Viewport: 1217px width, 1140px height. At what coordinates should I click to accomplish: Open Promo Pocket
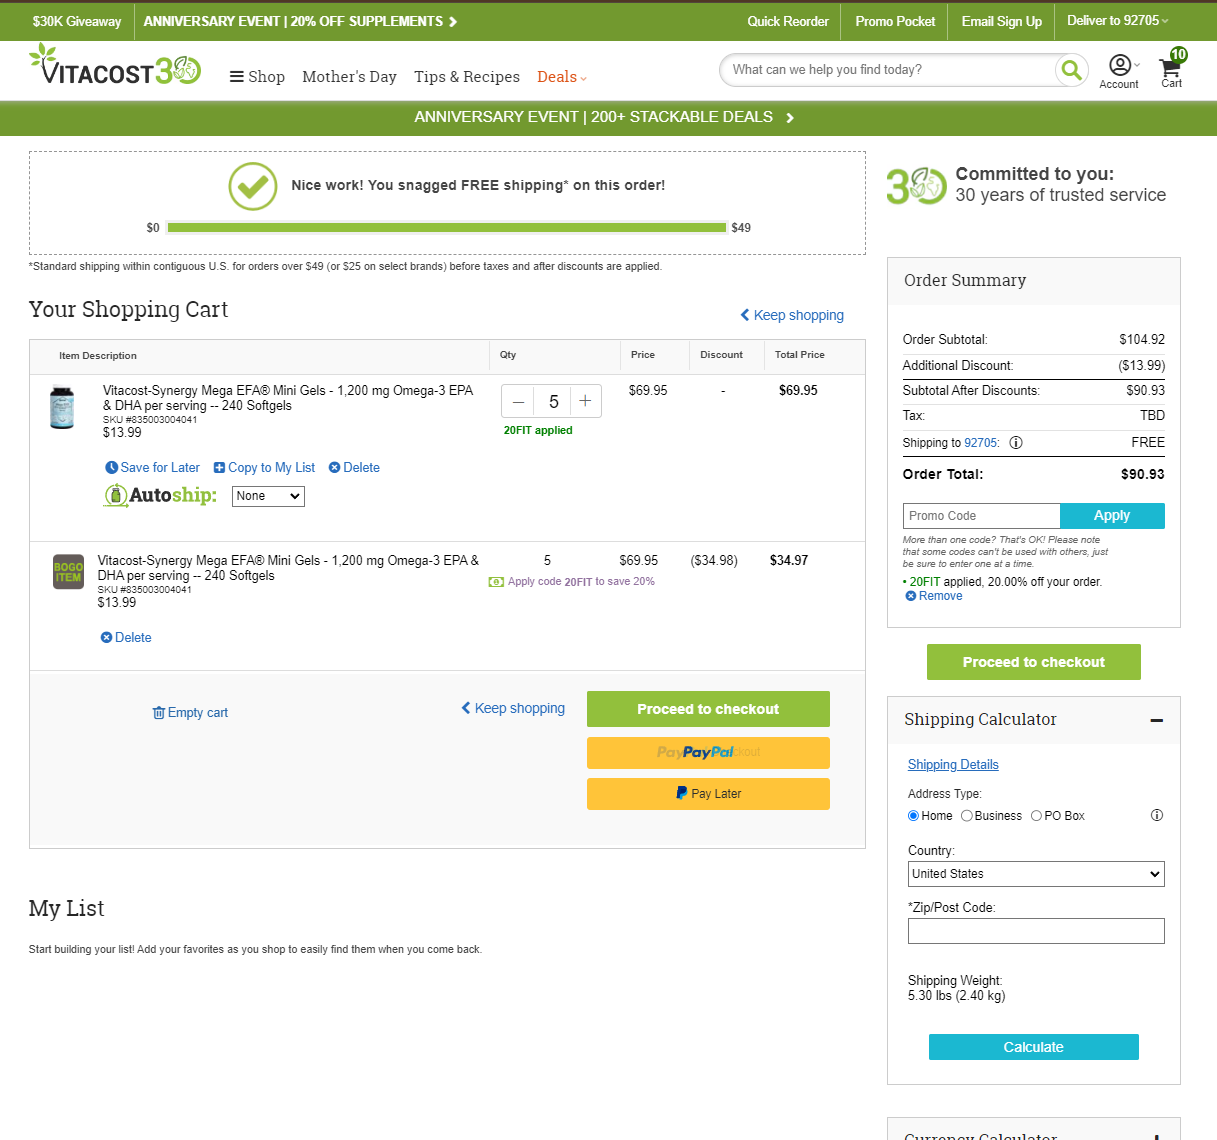coord(895,21)
